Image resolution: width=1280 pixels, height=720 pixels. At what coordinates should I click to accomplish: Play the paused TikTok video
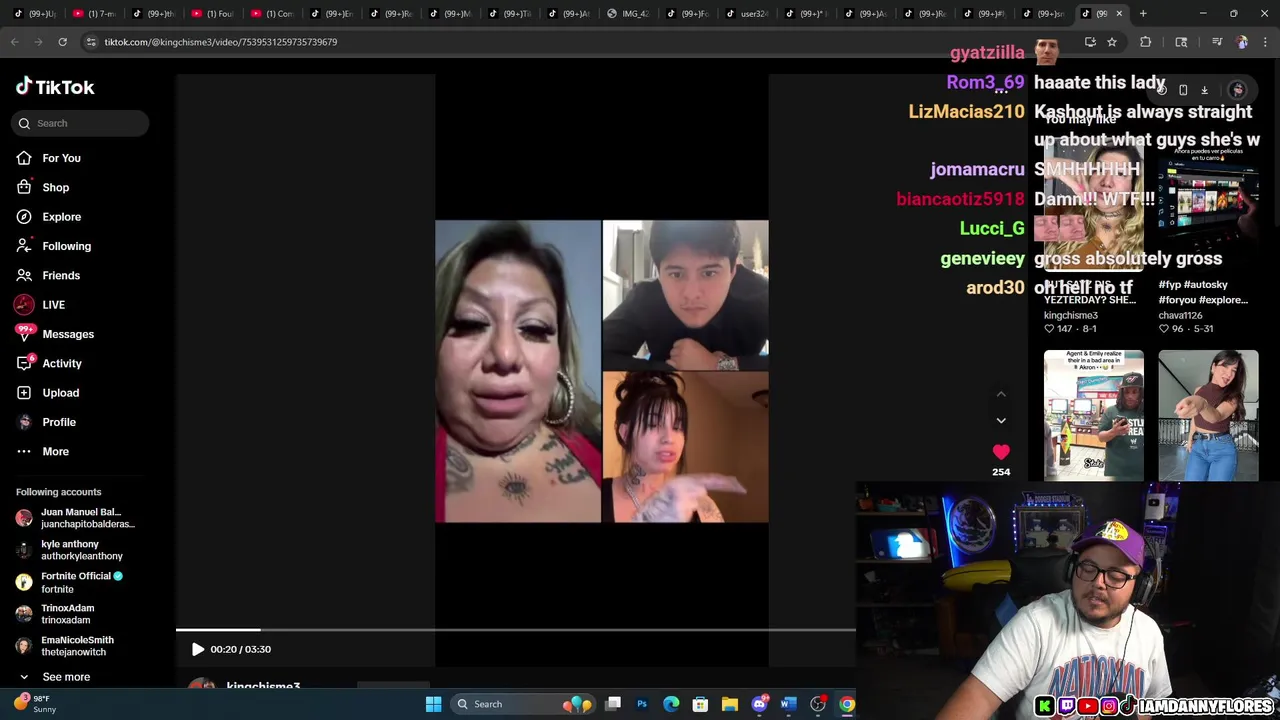(198, 649)
